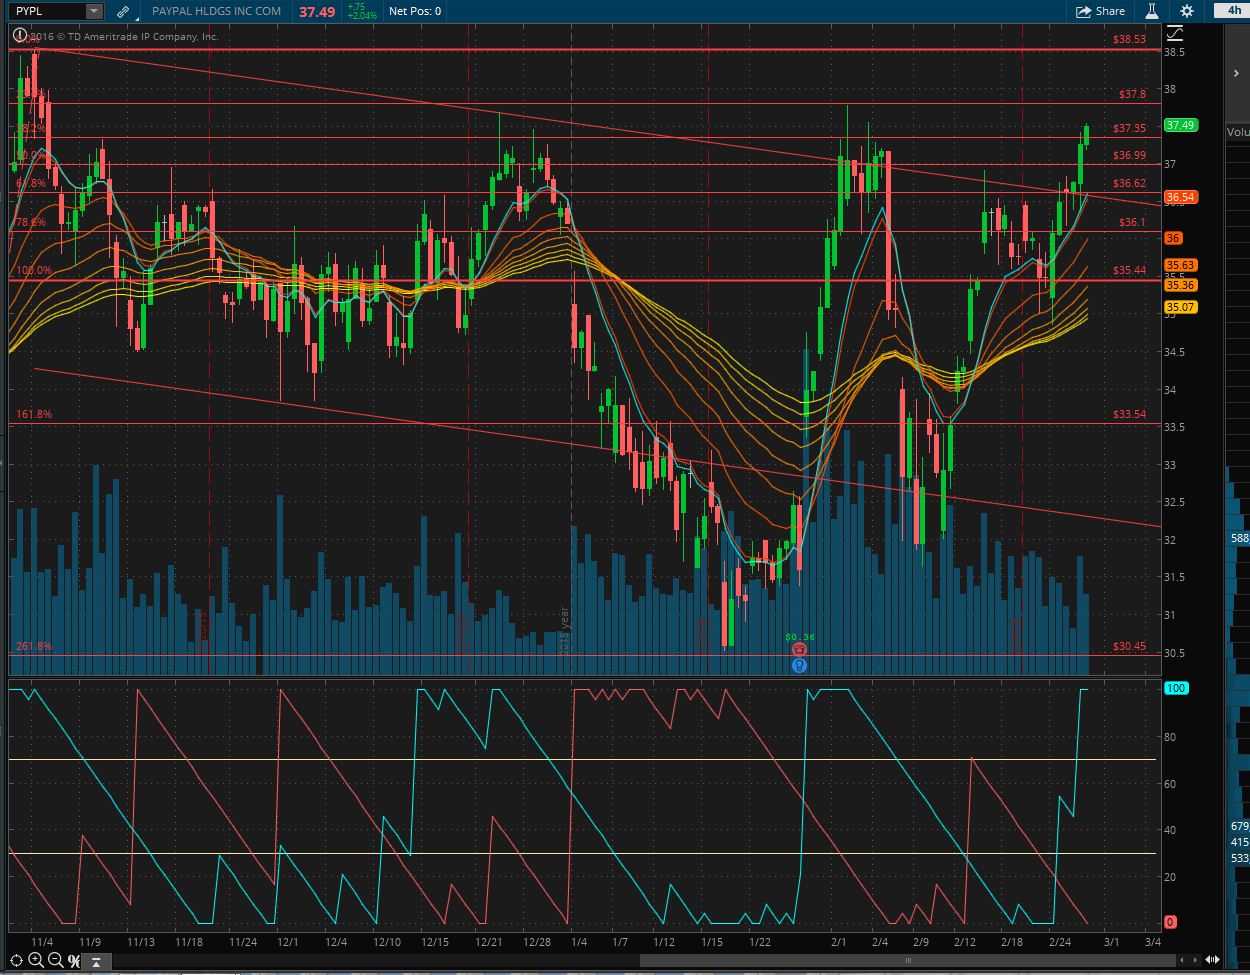Click the PAYPAL HLDGS INC COM title
The image size is (1250, 975).
pos(217,11)
